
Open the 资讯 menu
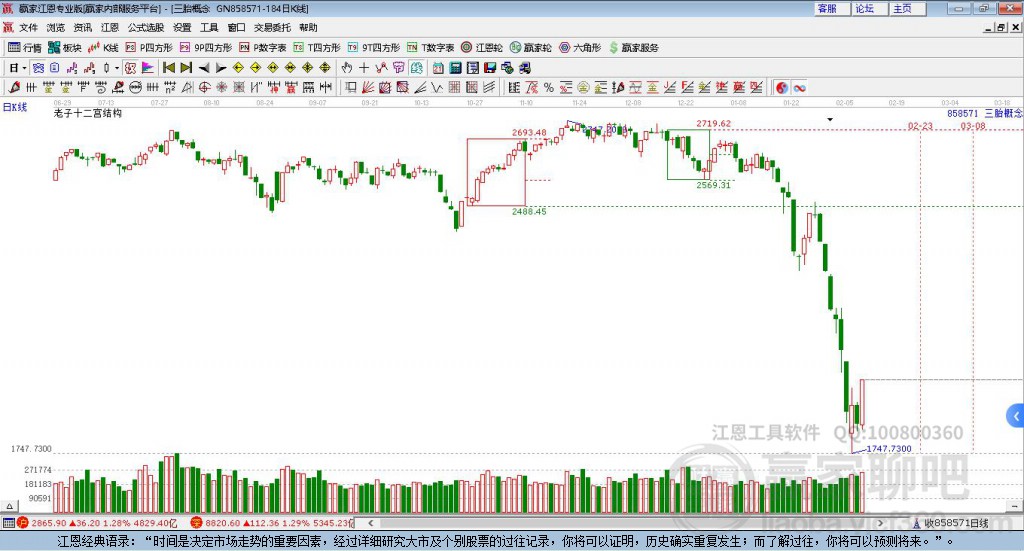click(x=82, y=27)
